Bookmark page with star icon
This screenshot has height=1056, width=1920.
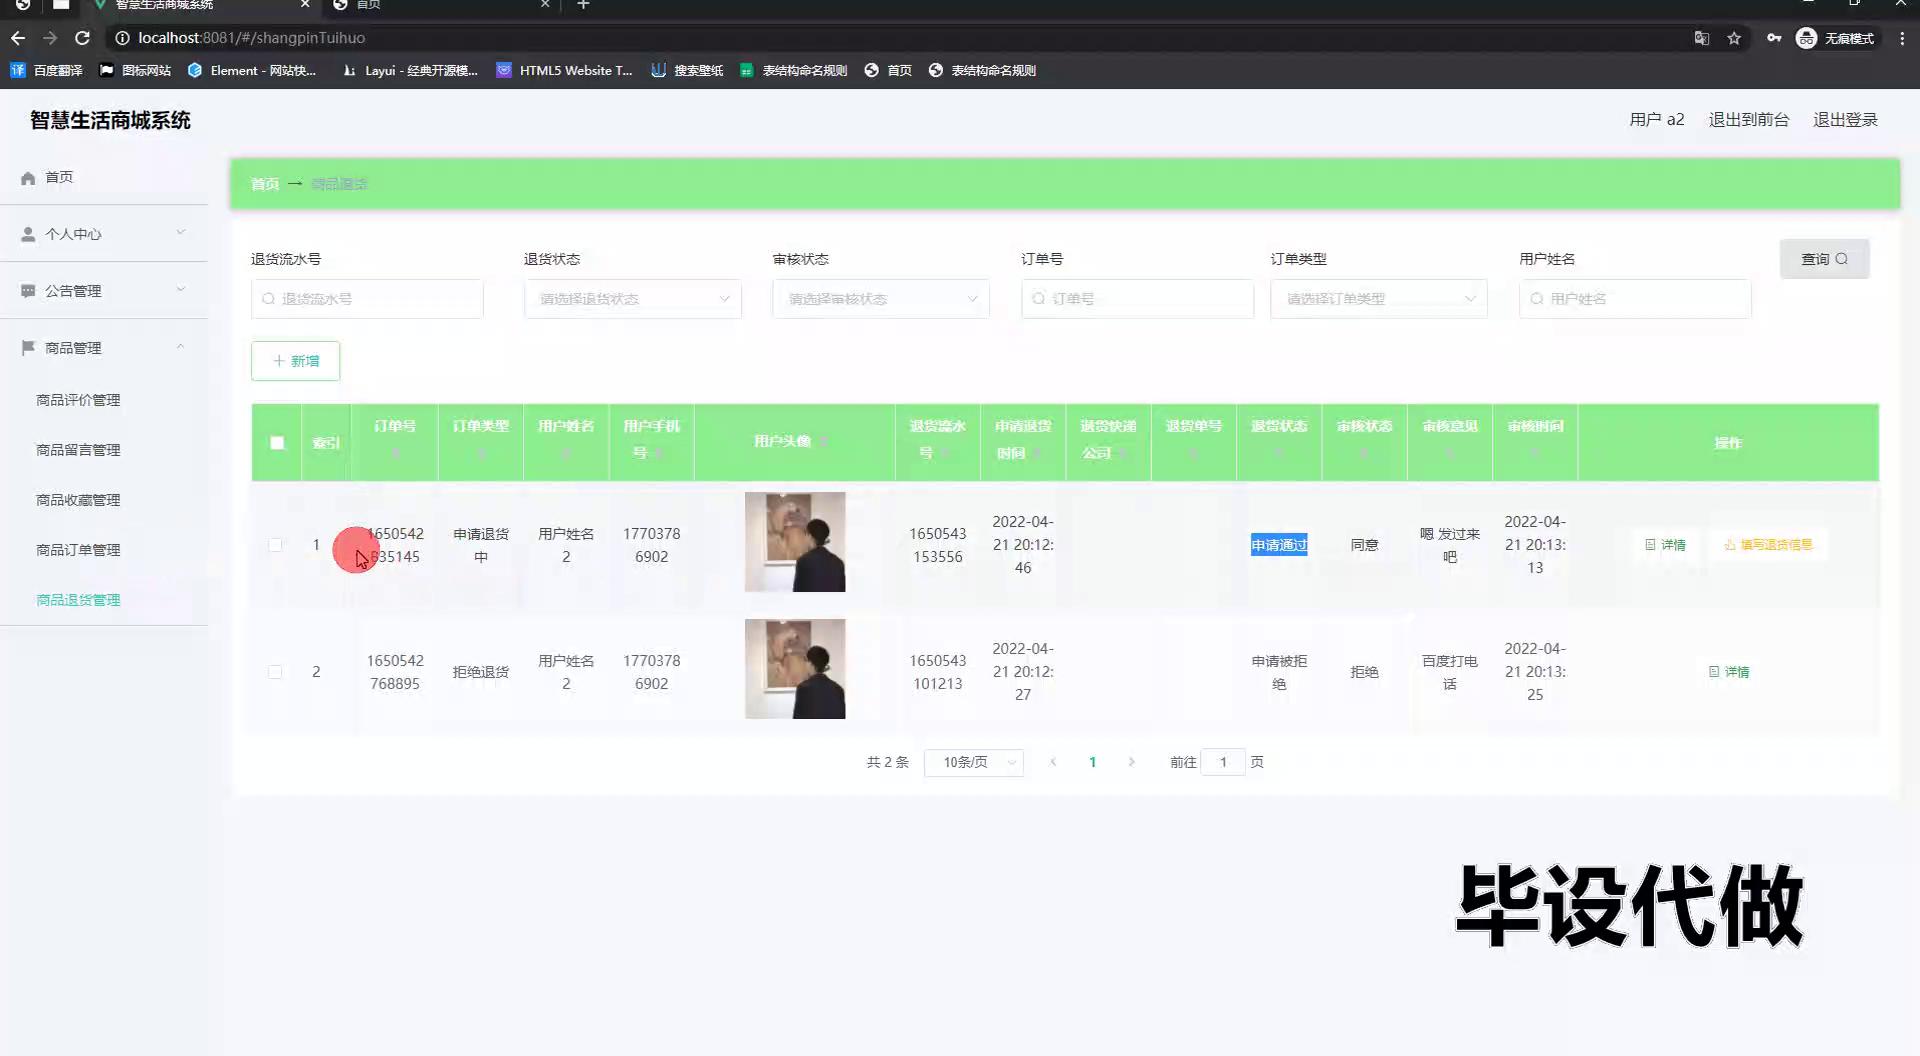(x=1734, y=38)
